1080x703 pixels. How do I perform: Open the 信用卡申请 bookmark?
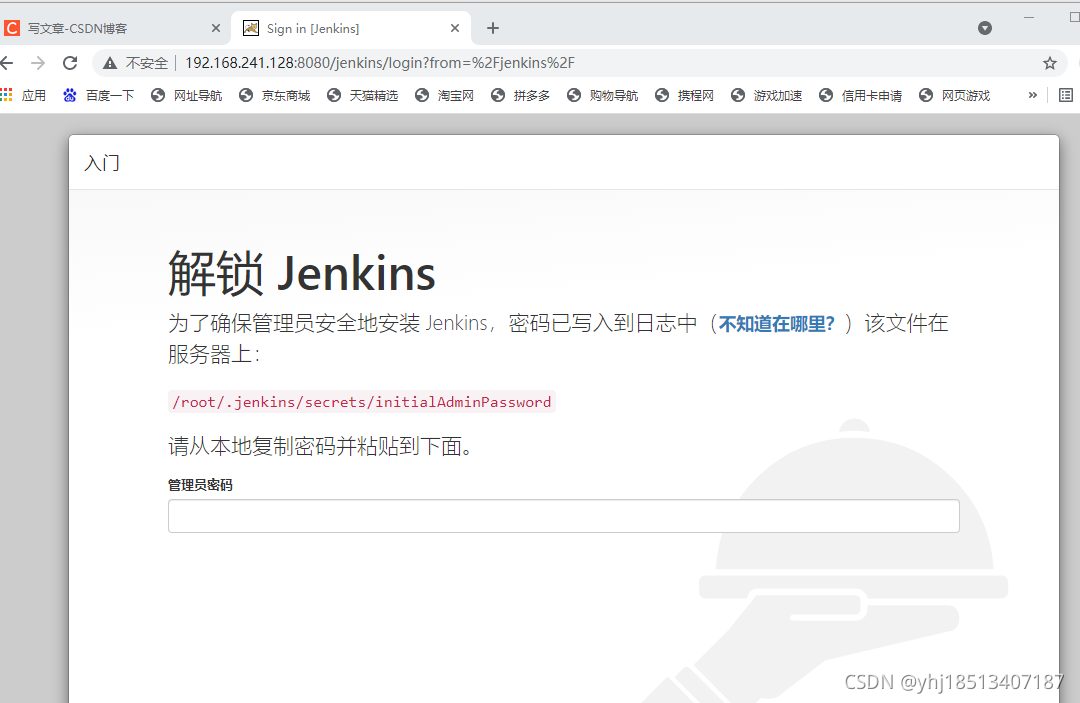[861, 96]
